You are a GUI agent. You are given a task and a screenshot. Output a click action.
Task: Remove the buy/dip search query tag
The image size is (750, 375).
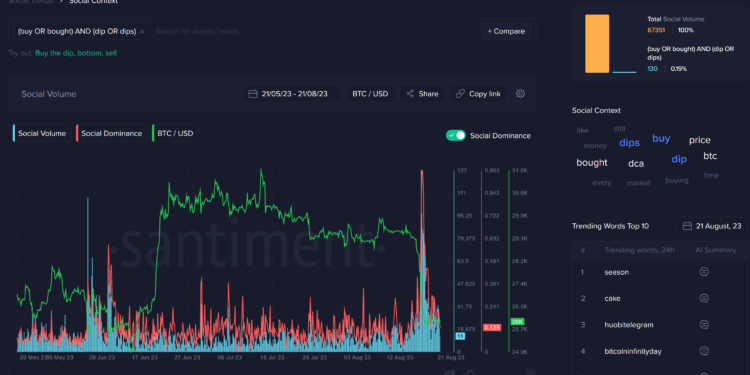click(142, 32)
